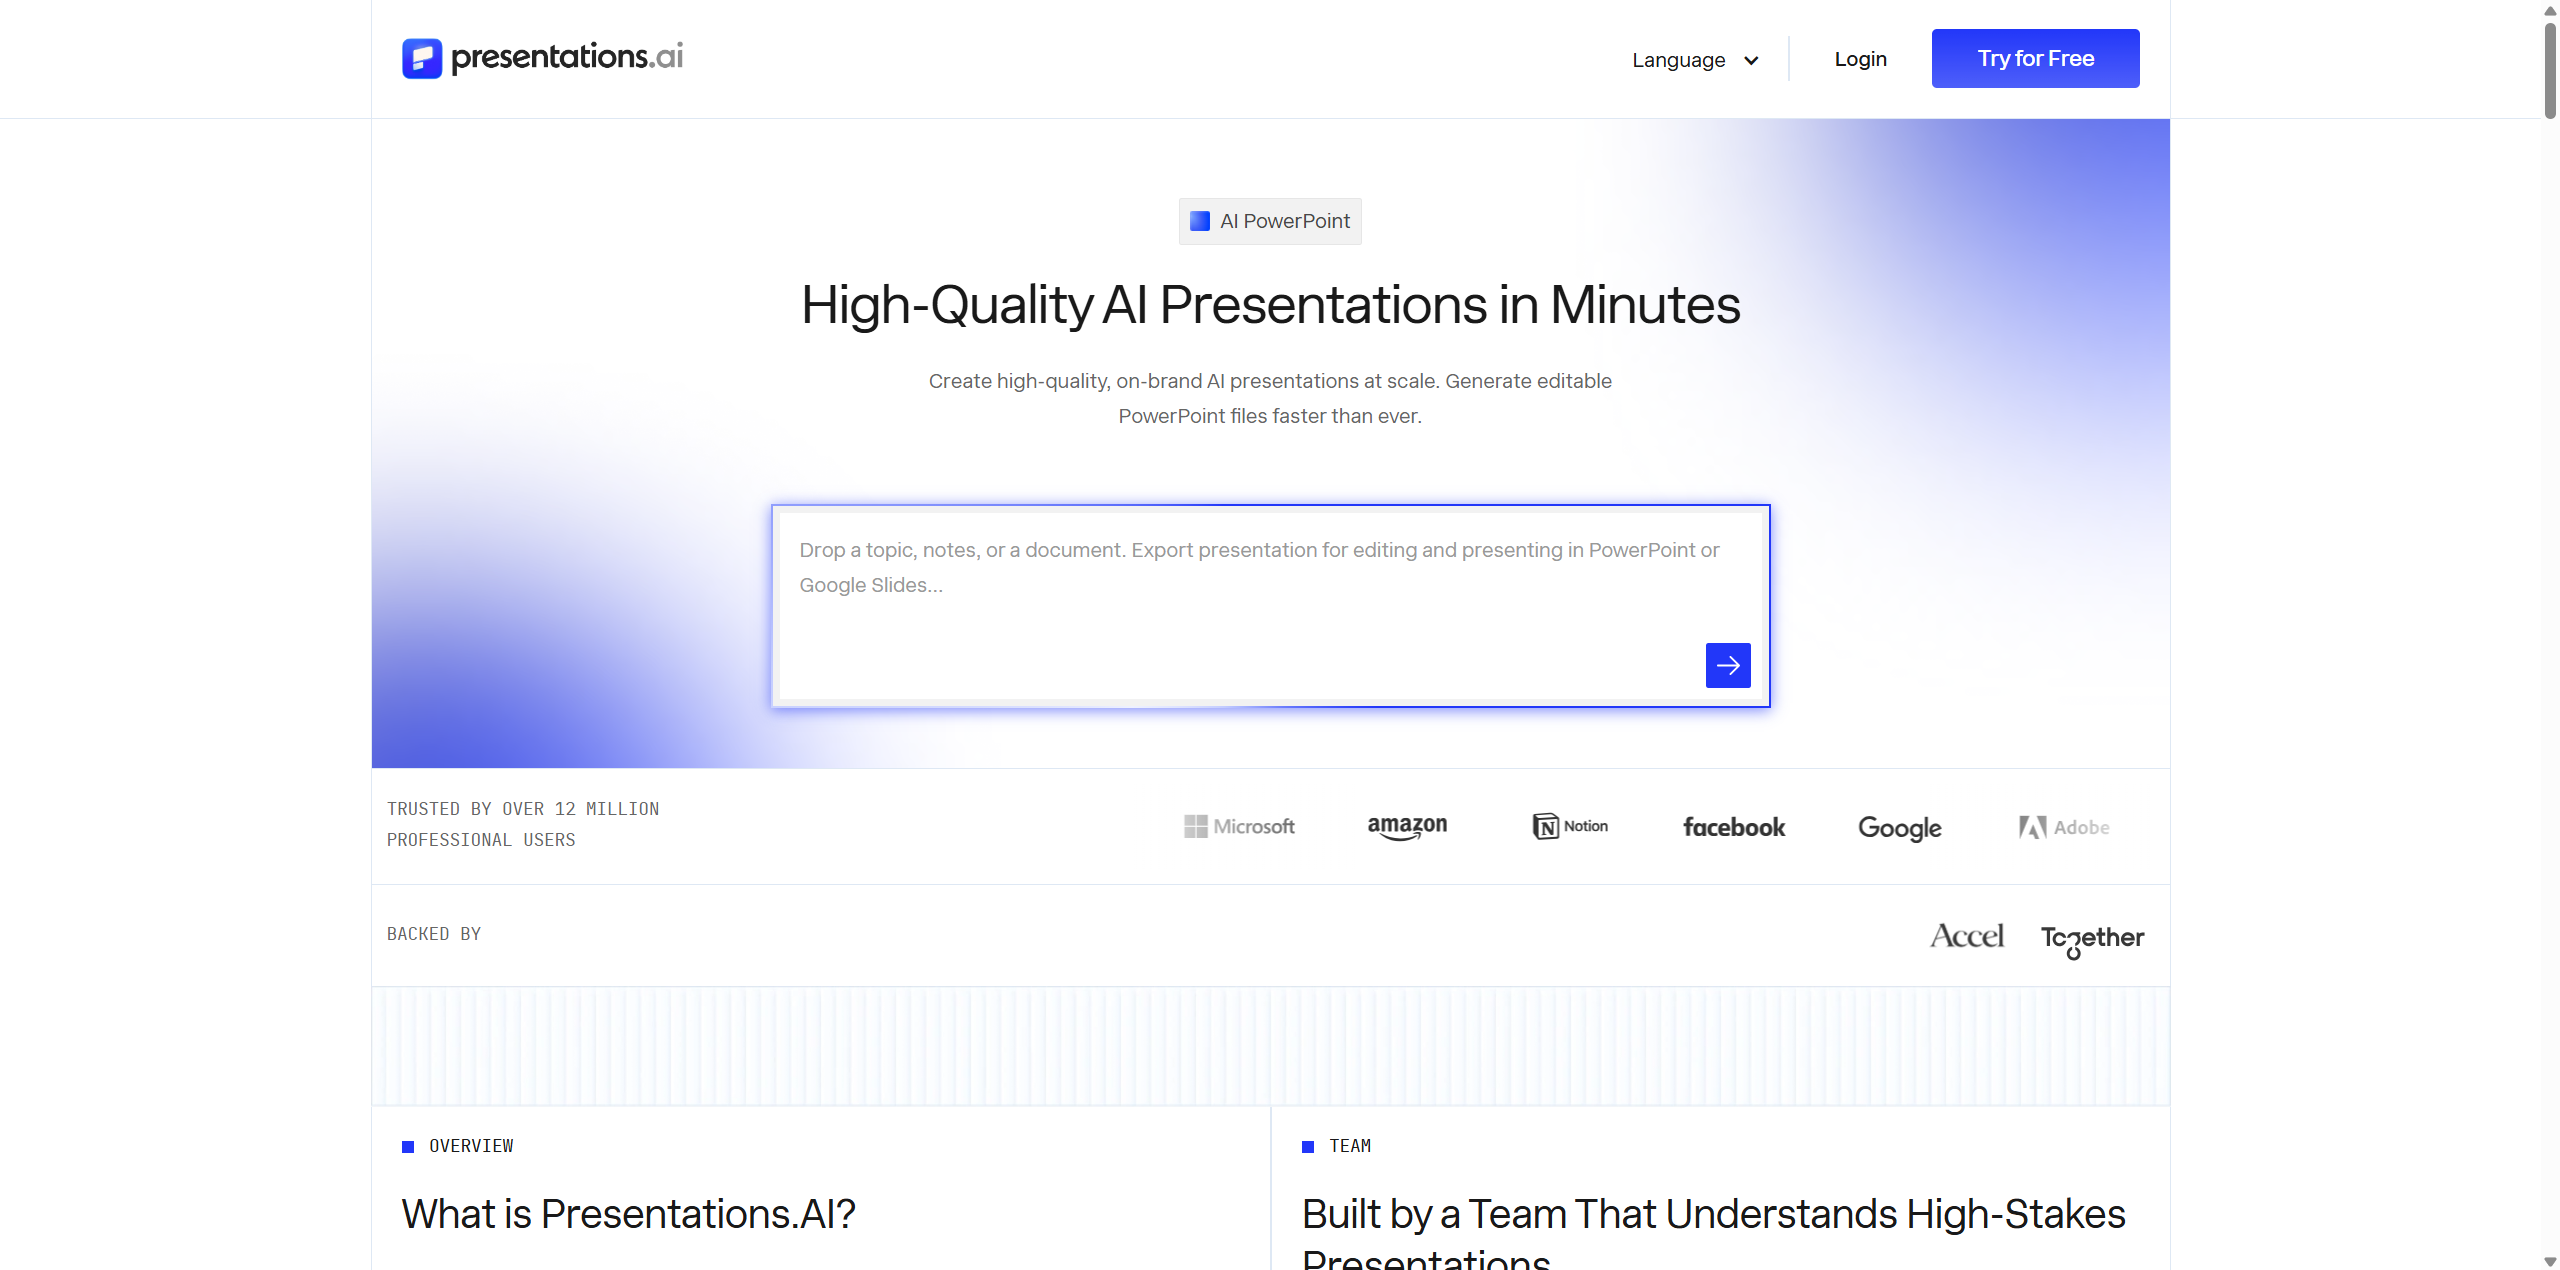Focus the presentation topic input field
Image resolution: width=2560 pixels, height=1270 pixels.
tap(1270, 606)
